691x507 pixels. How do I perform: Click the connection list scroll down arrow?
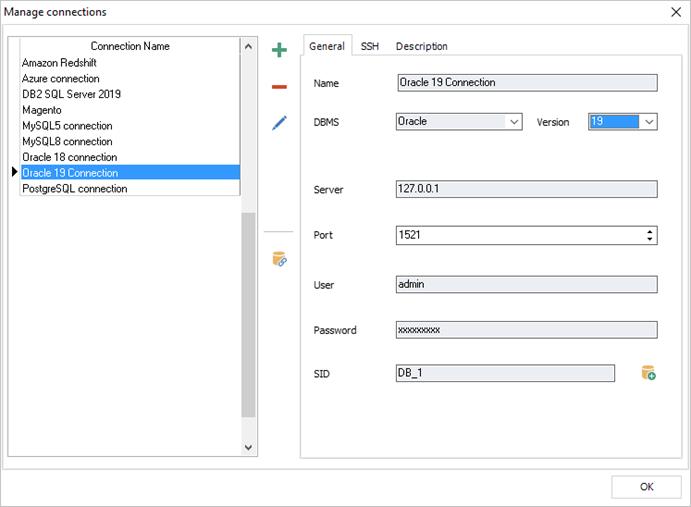point(248,447)
